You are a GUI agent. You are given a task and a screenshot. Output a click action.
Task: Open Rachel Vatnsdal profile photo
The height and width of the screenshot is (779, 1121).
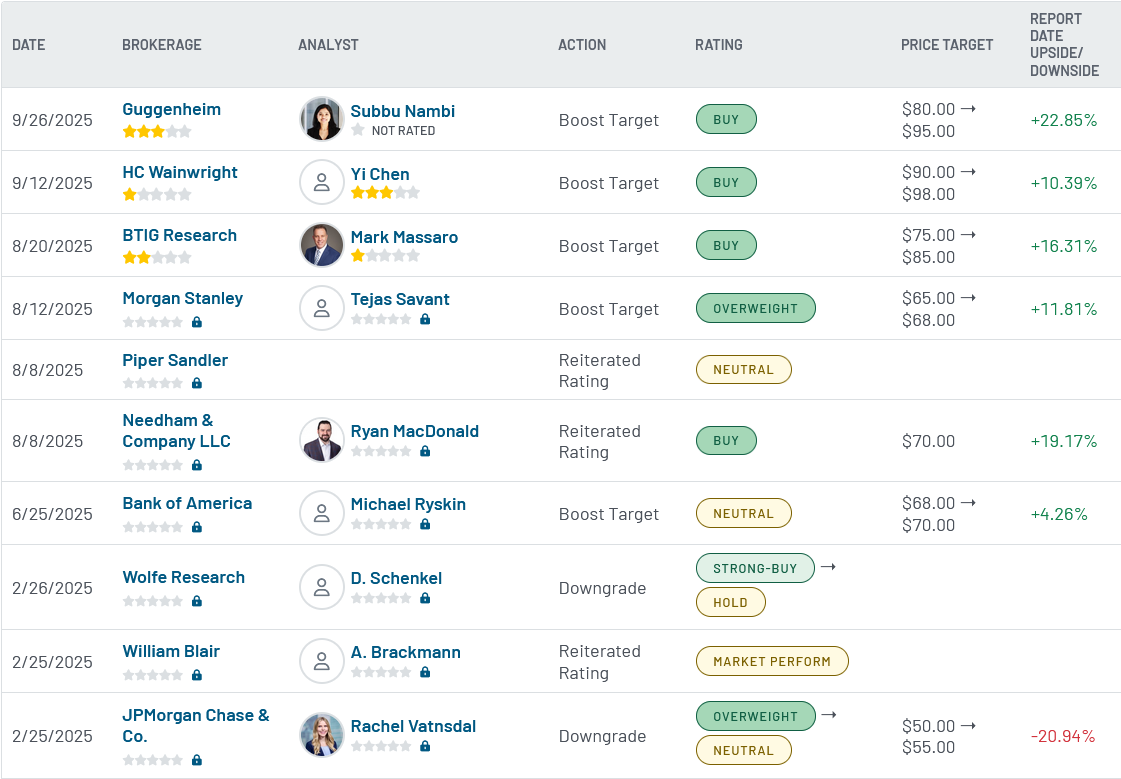[322, 735]
